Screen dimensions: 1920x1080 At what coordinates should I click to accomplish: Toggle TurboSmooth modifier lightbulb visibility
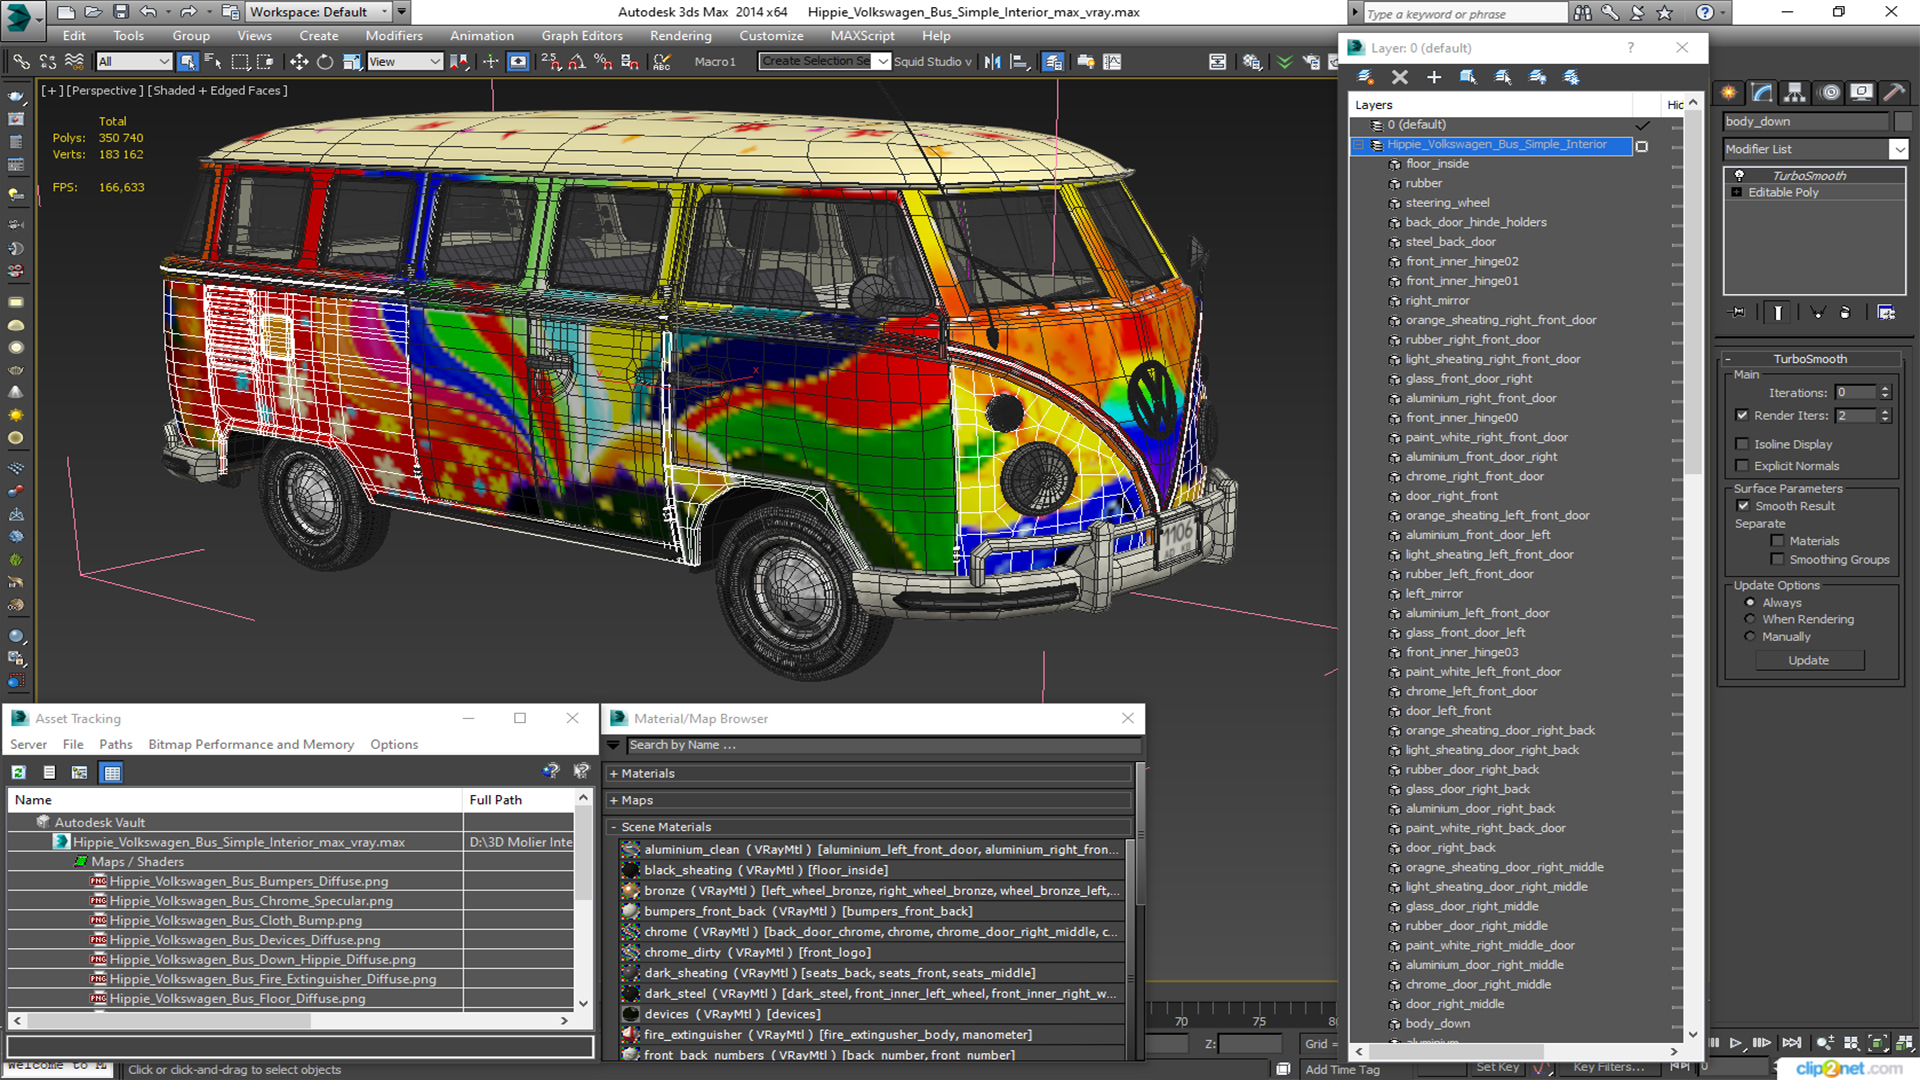pyautogui.click(x=1739, y=176)
